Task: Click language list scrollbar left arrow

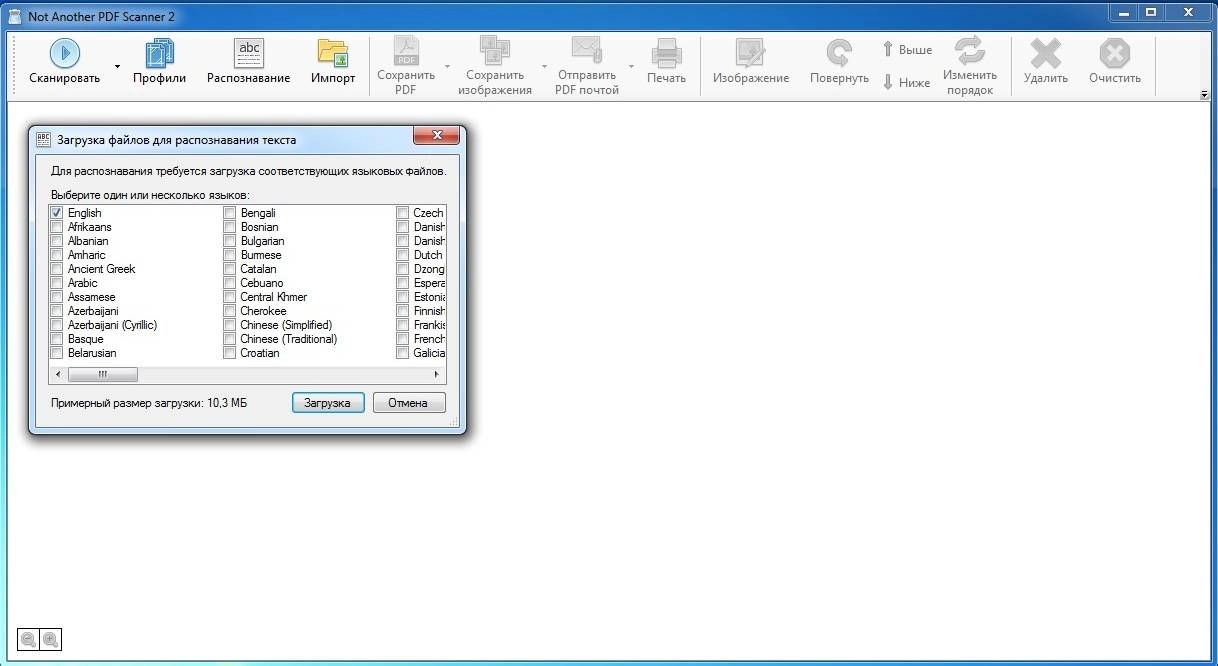Action: coord(58,374)
